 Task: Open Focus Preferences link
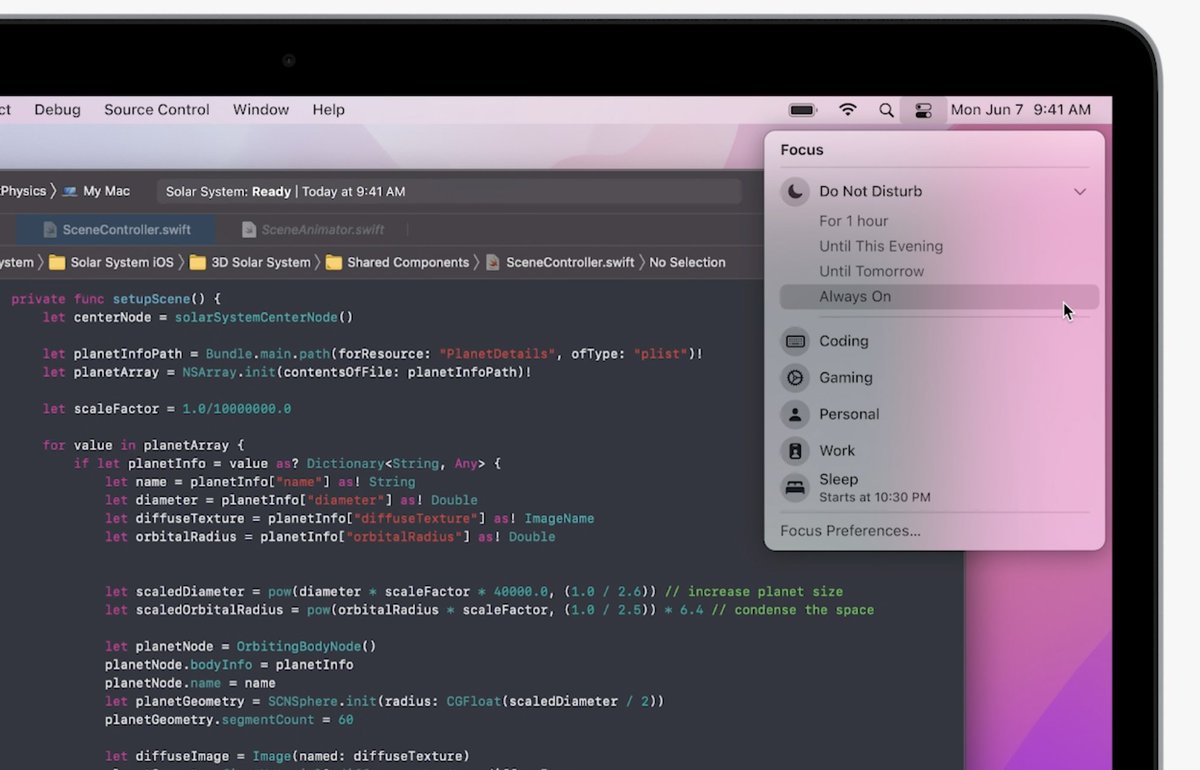point(850,531)
